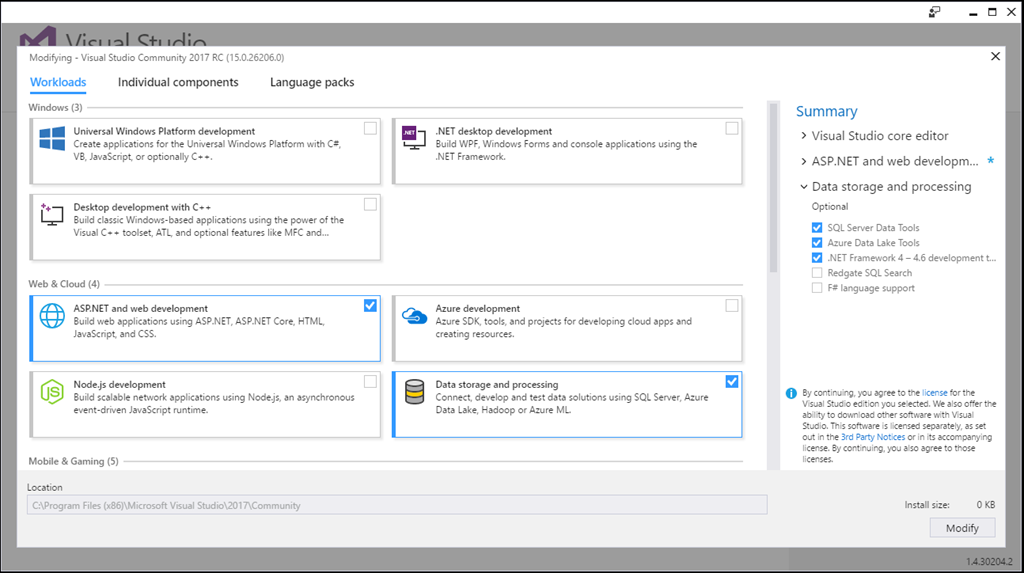This screenshot has width=1024, height=573.
Task: Click the Mobile & Gaming (5) section header
Action: [x=73, y=461]
